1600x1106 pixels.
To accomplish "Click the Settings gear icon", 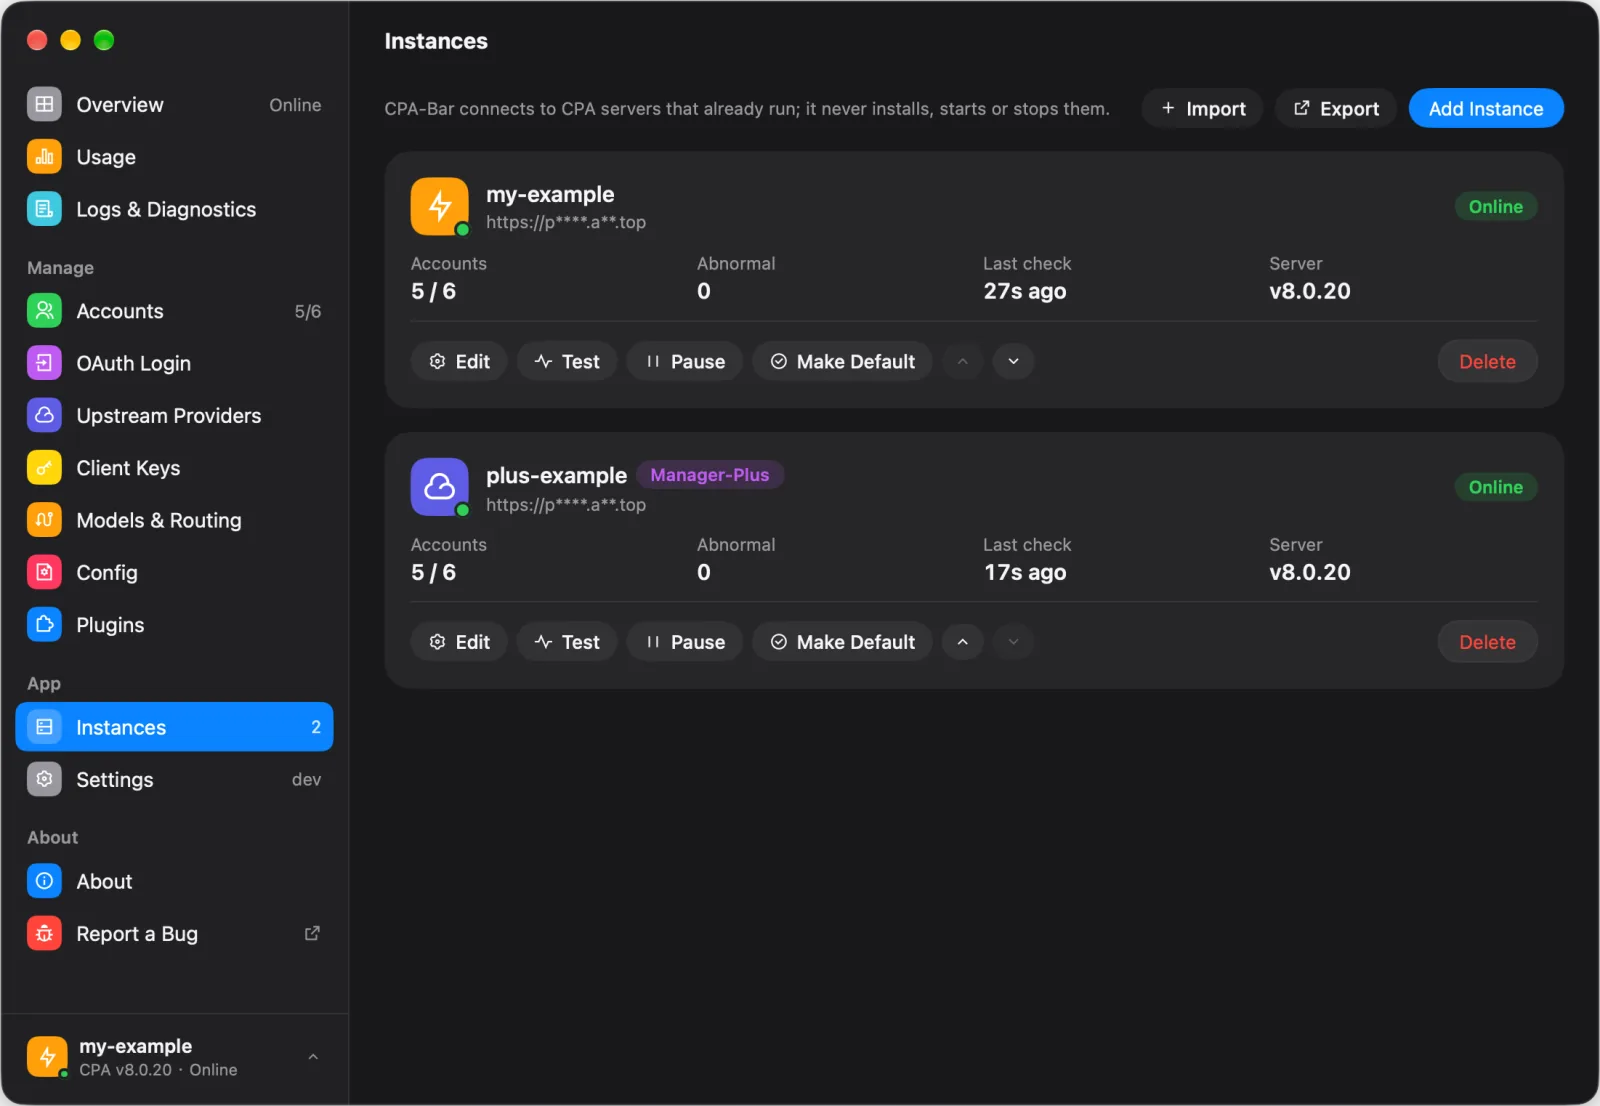I will [x=44, y=779].
